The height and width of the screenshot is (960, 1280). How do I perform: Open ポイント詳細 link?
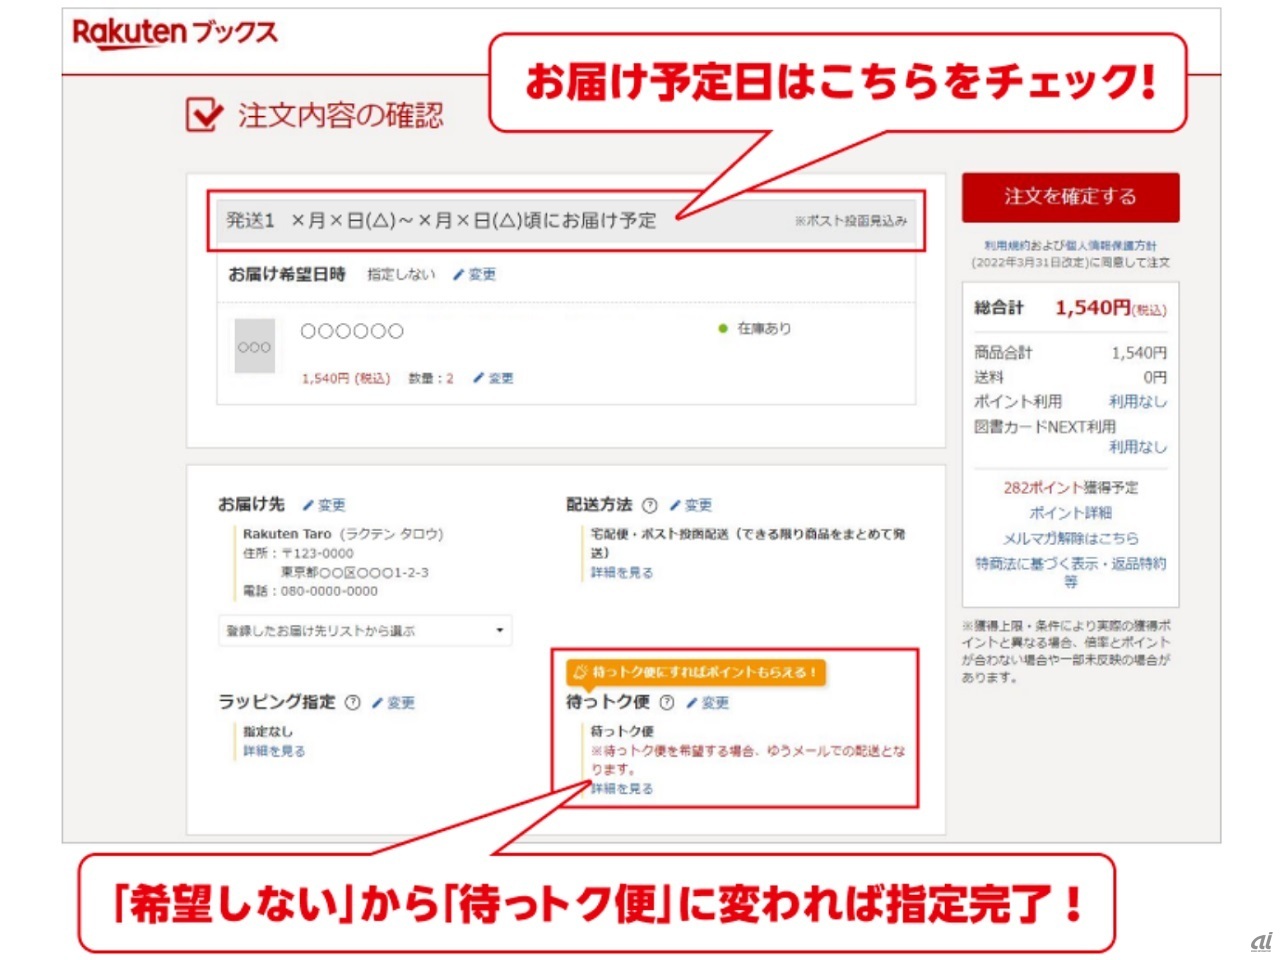pos(1071,513)
